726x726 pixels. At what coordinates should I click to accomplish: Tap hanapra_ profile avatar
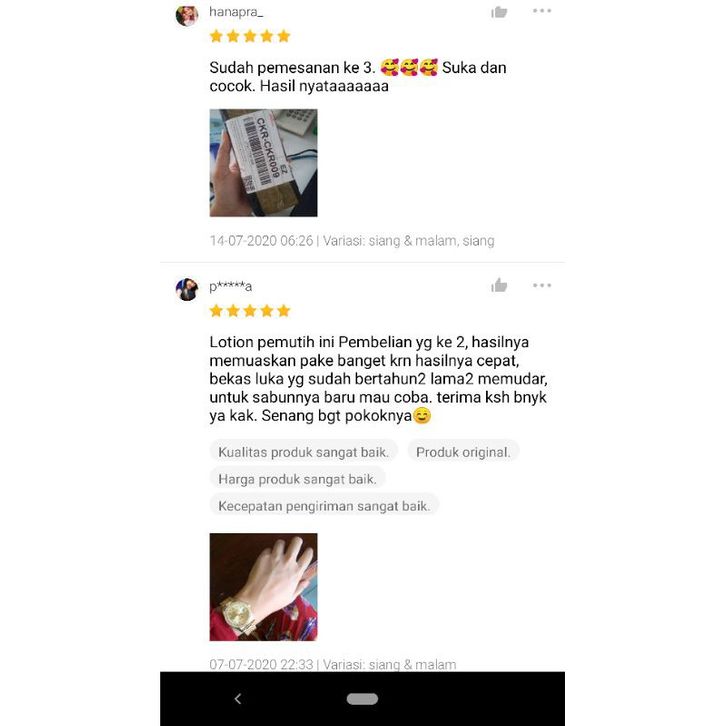[x=187, y=15]
